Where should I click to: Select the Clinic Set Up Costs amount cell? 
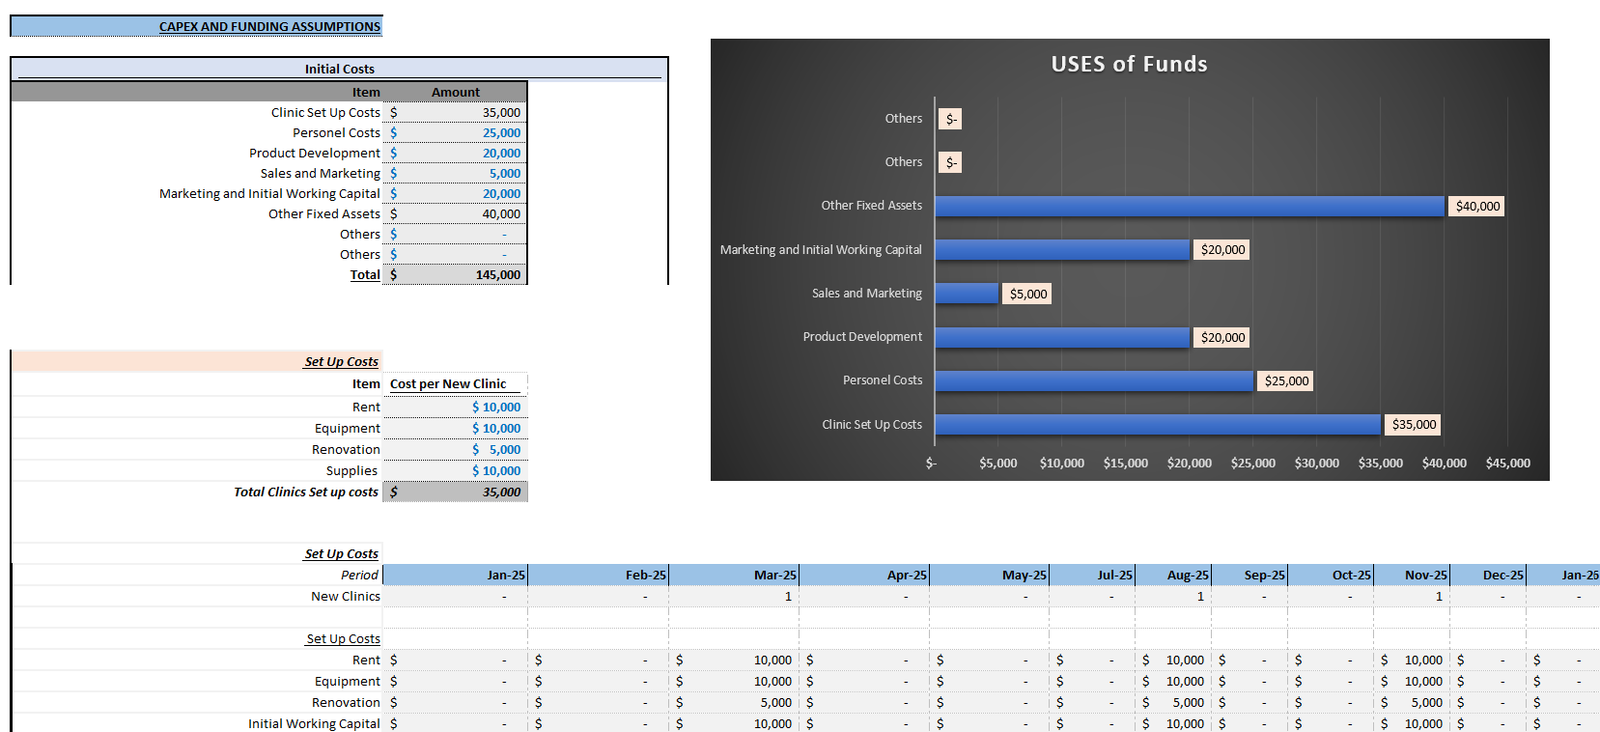point(455,113)
